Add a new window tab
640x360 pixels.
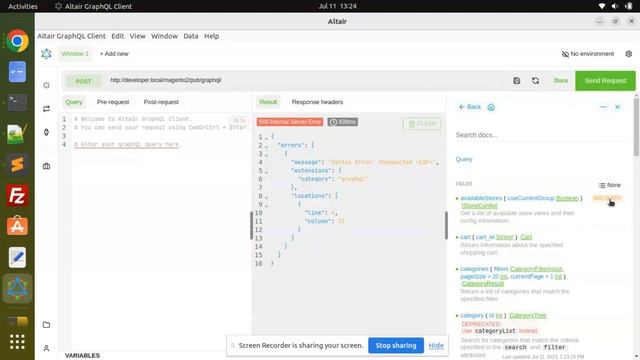click(x=114, y=53)
